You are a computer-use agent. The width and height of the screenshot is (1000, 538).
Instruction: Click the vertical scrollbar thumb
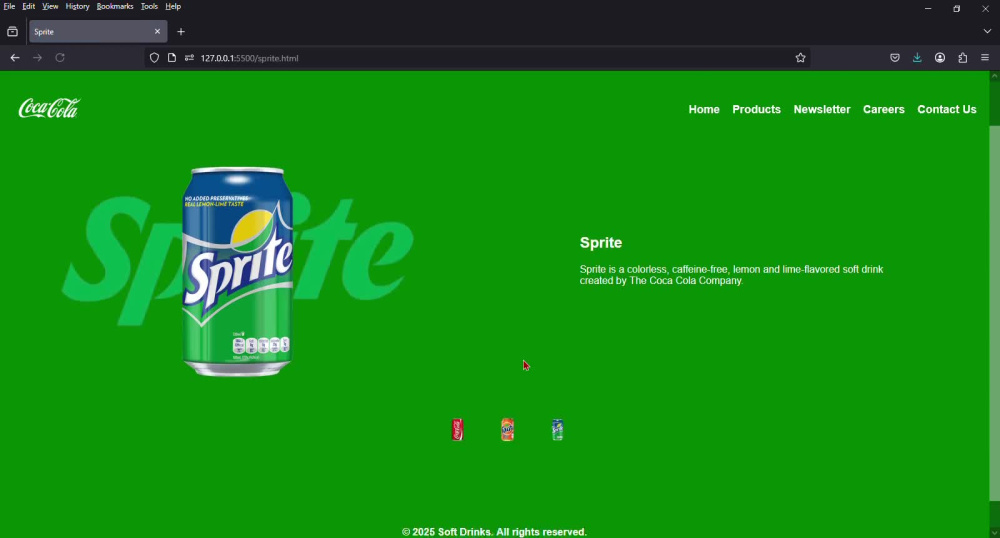coord(994,312)
